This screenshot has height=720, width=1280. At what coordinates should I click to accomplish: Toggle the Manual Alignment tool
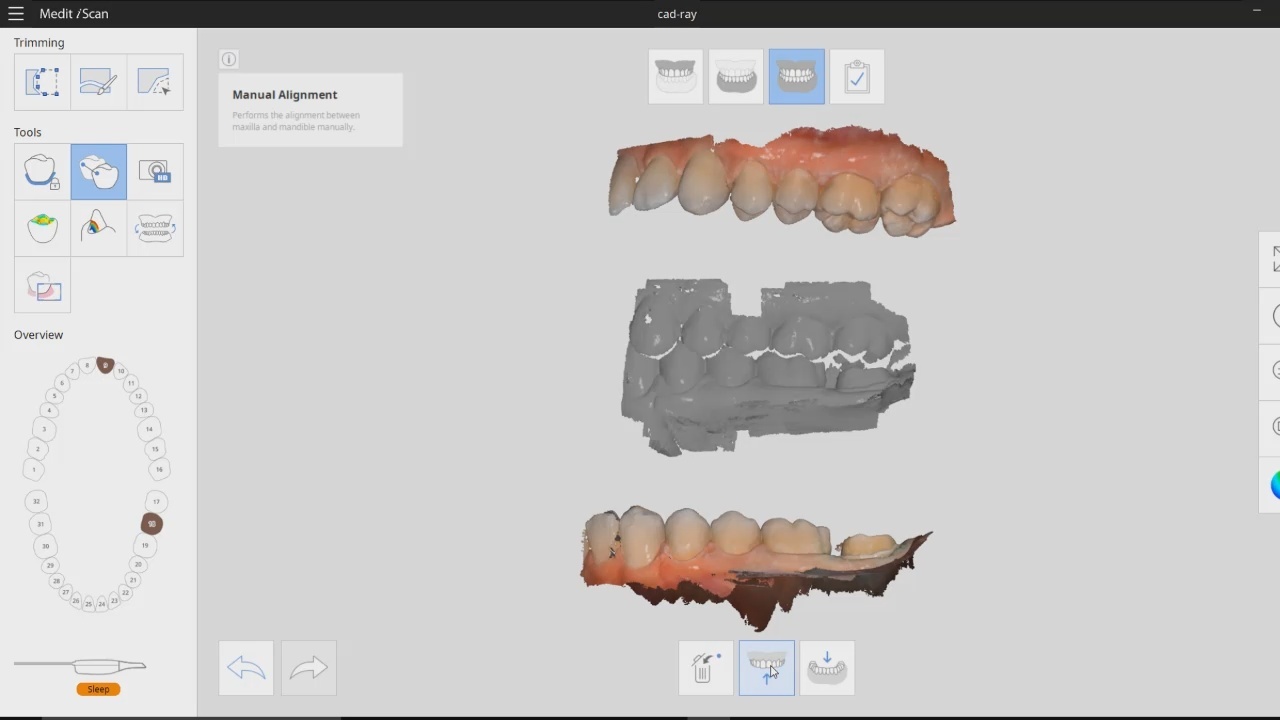tap(98, 172)
